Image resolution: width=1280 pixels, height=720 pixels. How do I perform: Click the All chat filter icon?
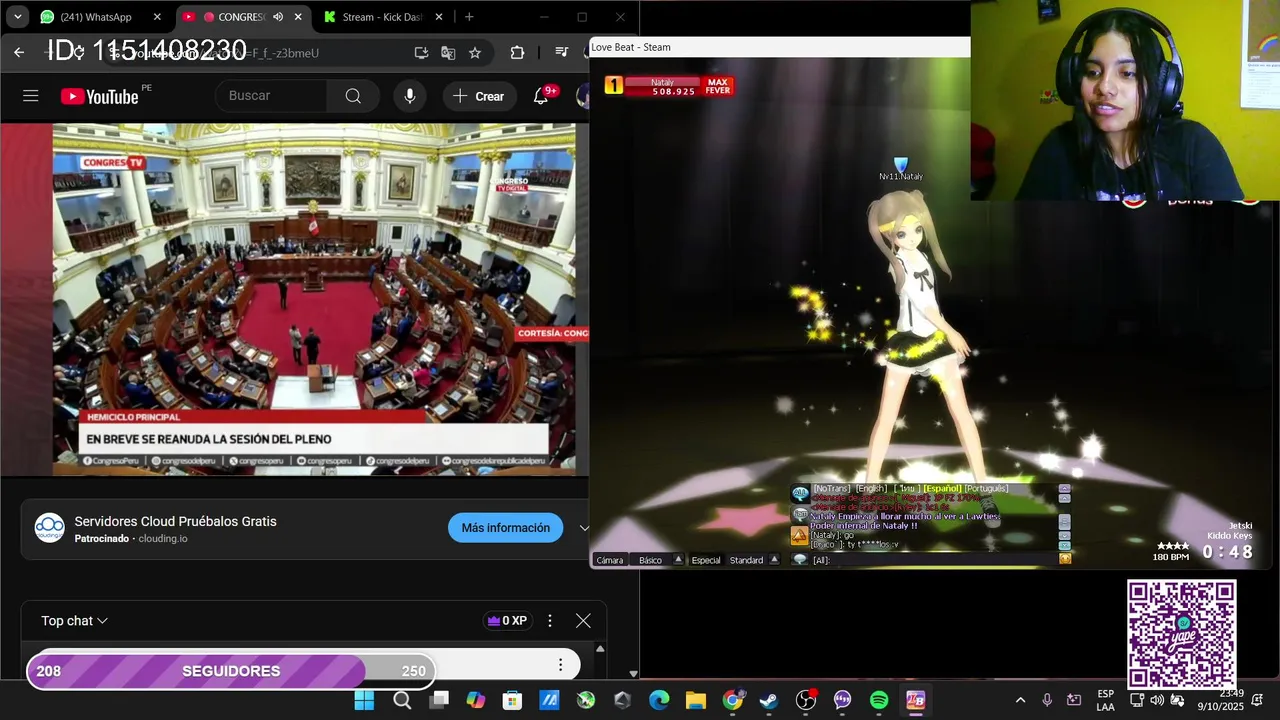pyautogui.click(x=799, y=494)
